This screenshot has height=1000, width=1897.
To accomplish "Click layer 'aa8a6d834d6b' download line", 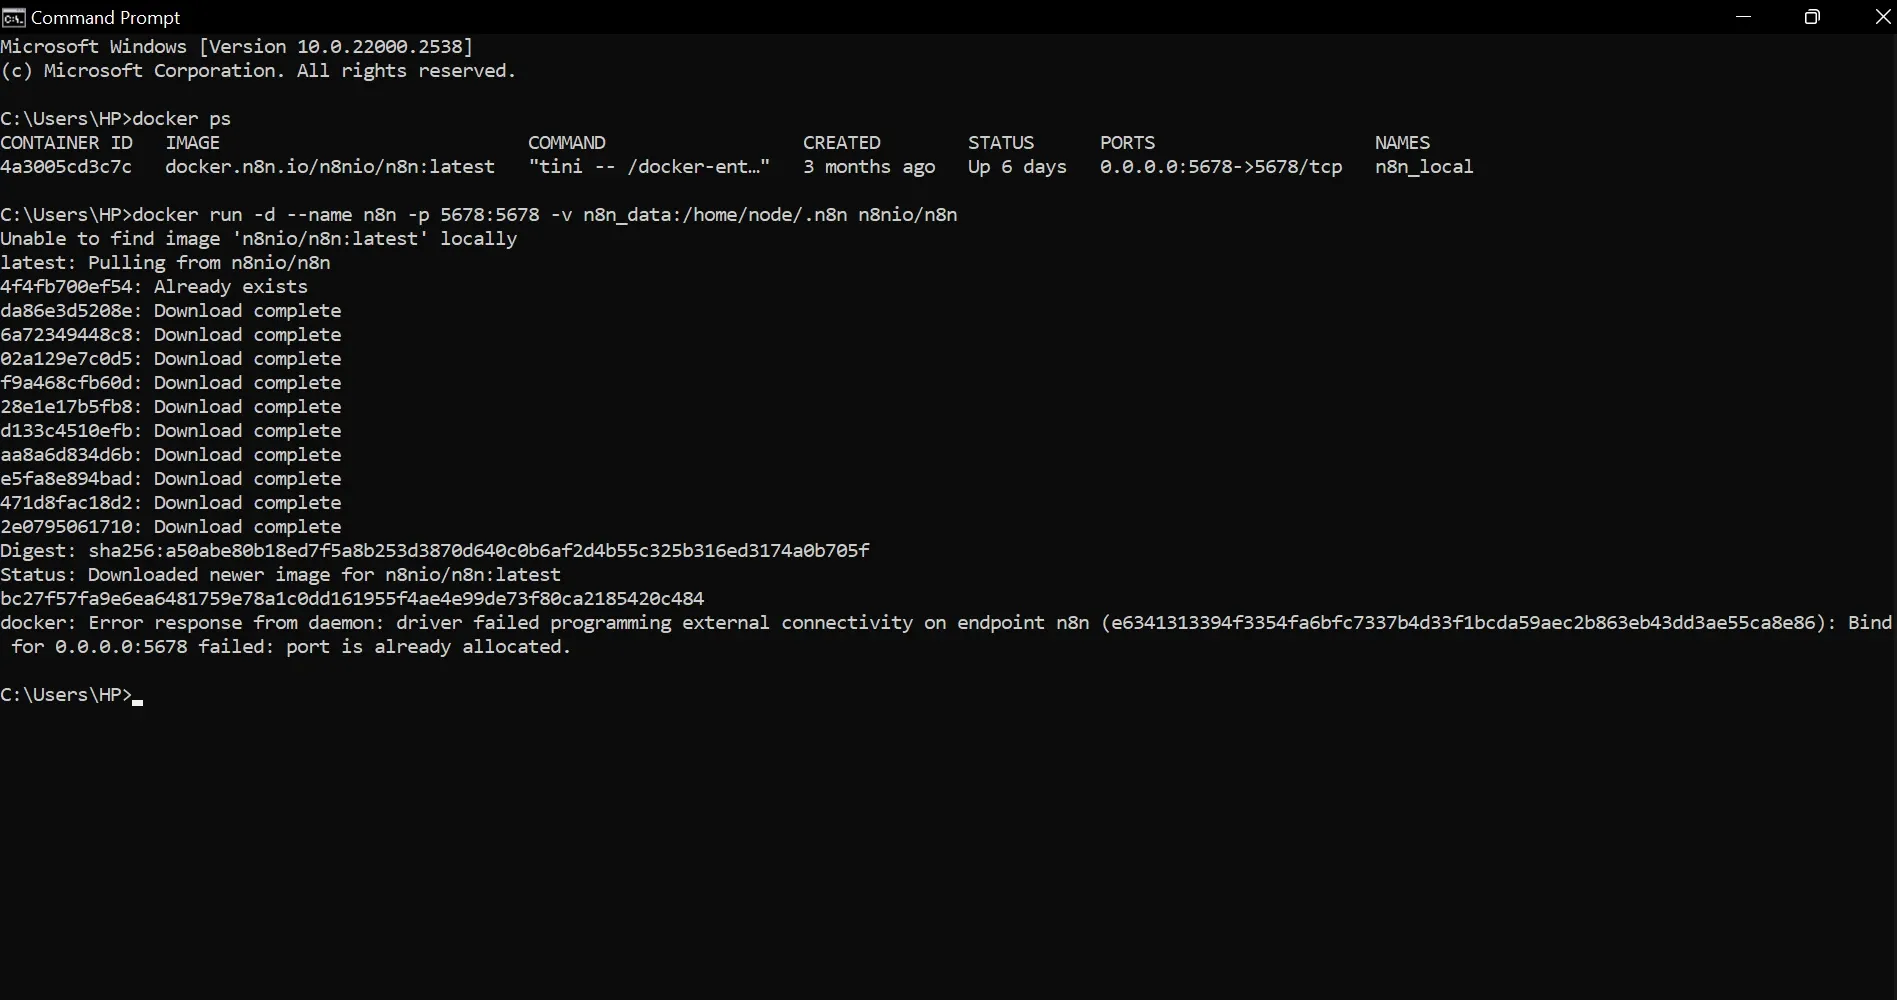I will (171, 455).
